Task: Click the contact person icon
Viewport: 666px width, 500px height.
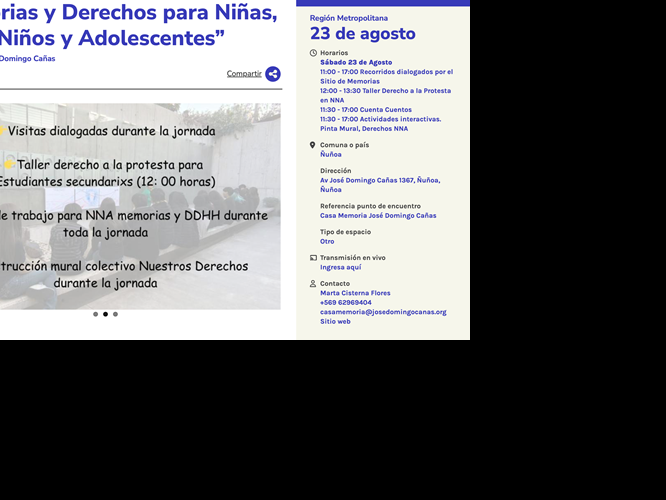Action: point(313,283)
